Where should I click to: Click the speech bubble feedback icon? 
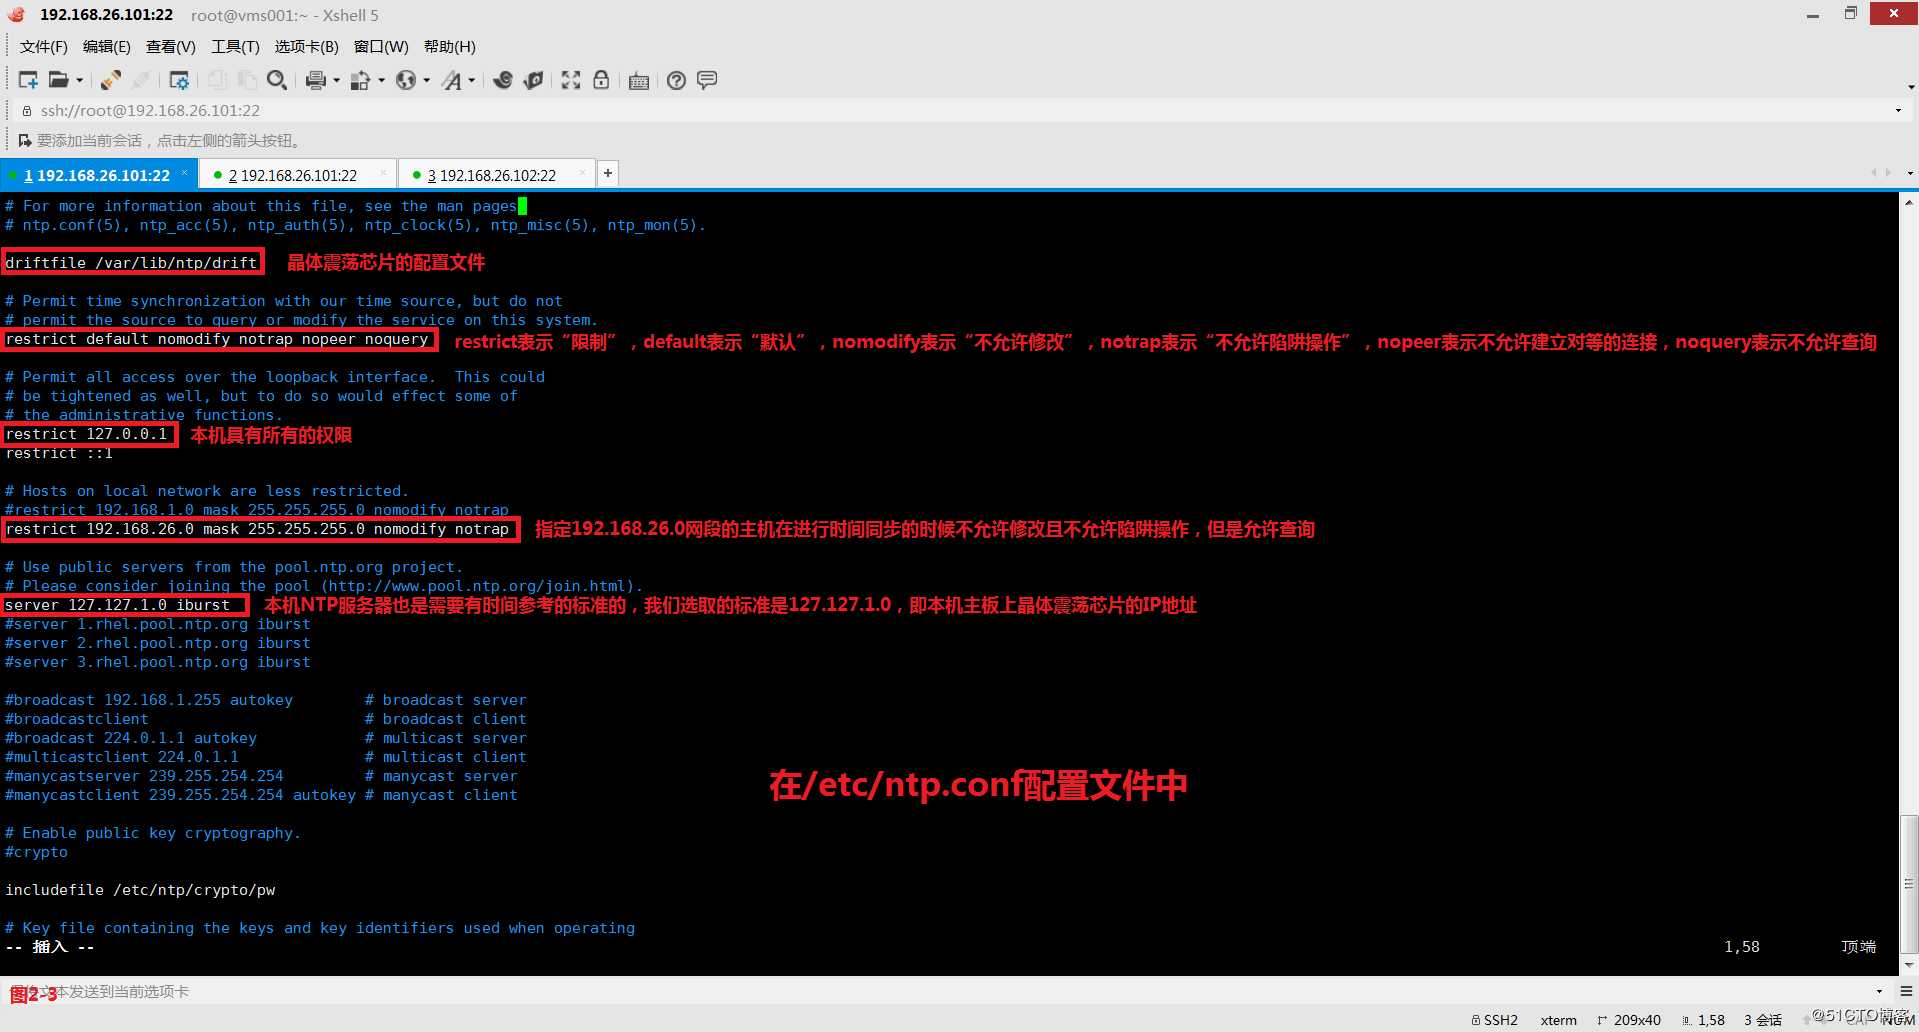707,80
